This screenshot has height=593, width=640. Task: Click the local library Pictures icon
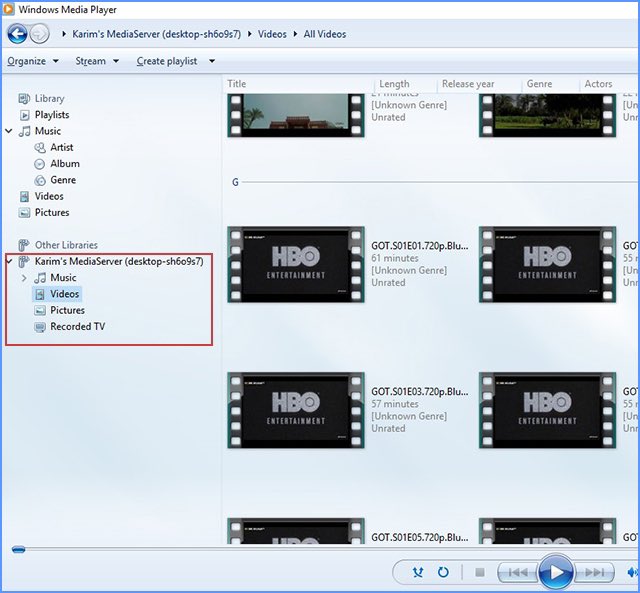pyautogui.click(x=24, y=213)
